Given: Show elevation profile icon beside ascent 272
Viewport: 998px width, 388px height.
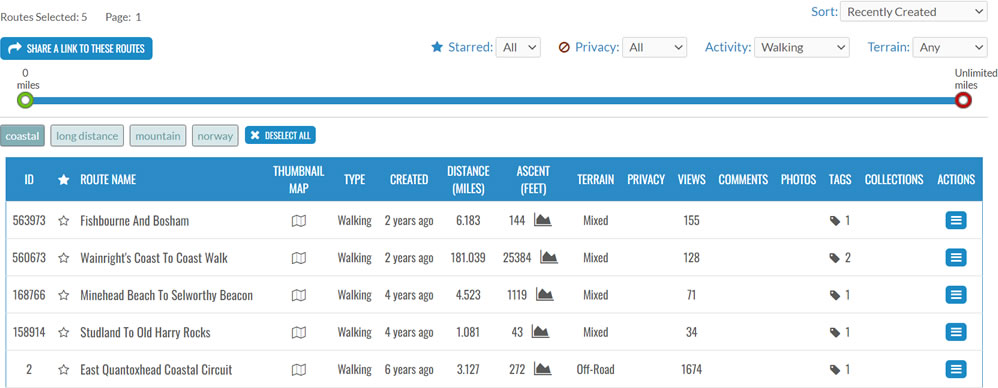Looking at the screenshot, I should (542, 369).
